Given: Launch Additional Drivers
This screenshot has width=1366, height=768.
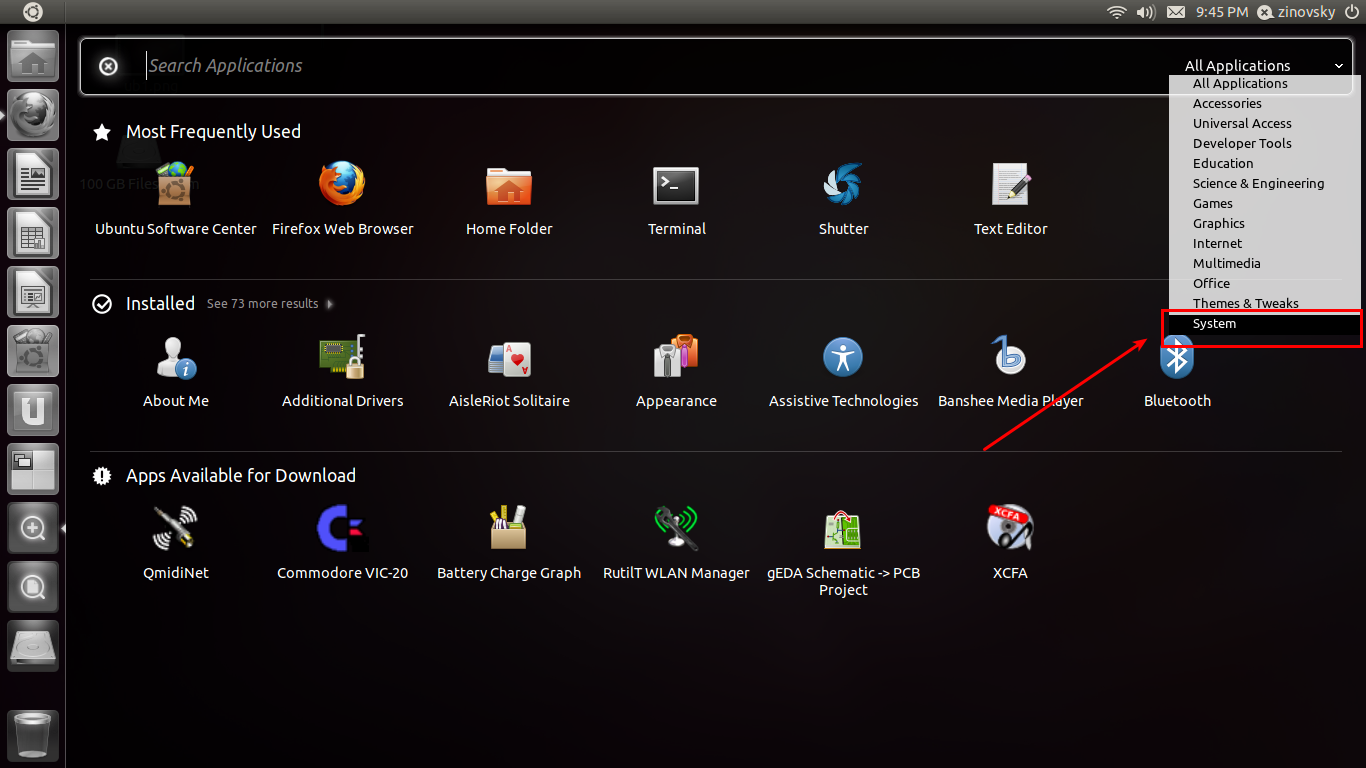Looking at the screenshot, I should click(x=342, y=372).
